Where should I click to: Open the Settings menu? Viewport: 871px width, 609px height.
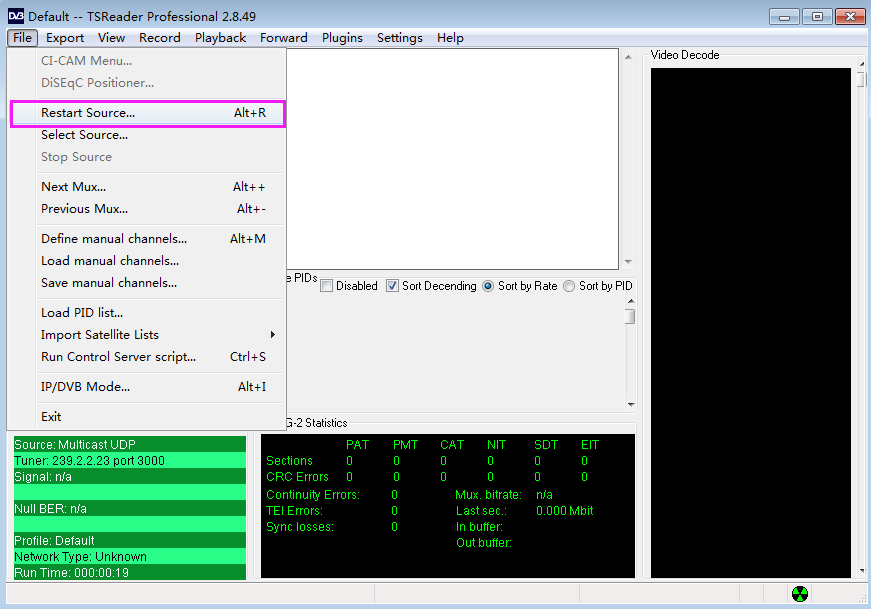tap(399, 38)
